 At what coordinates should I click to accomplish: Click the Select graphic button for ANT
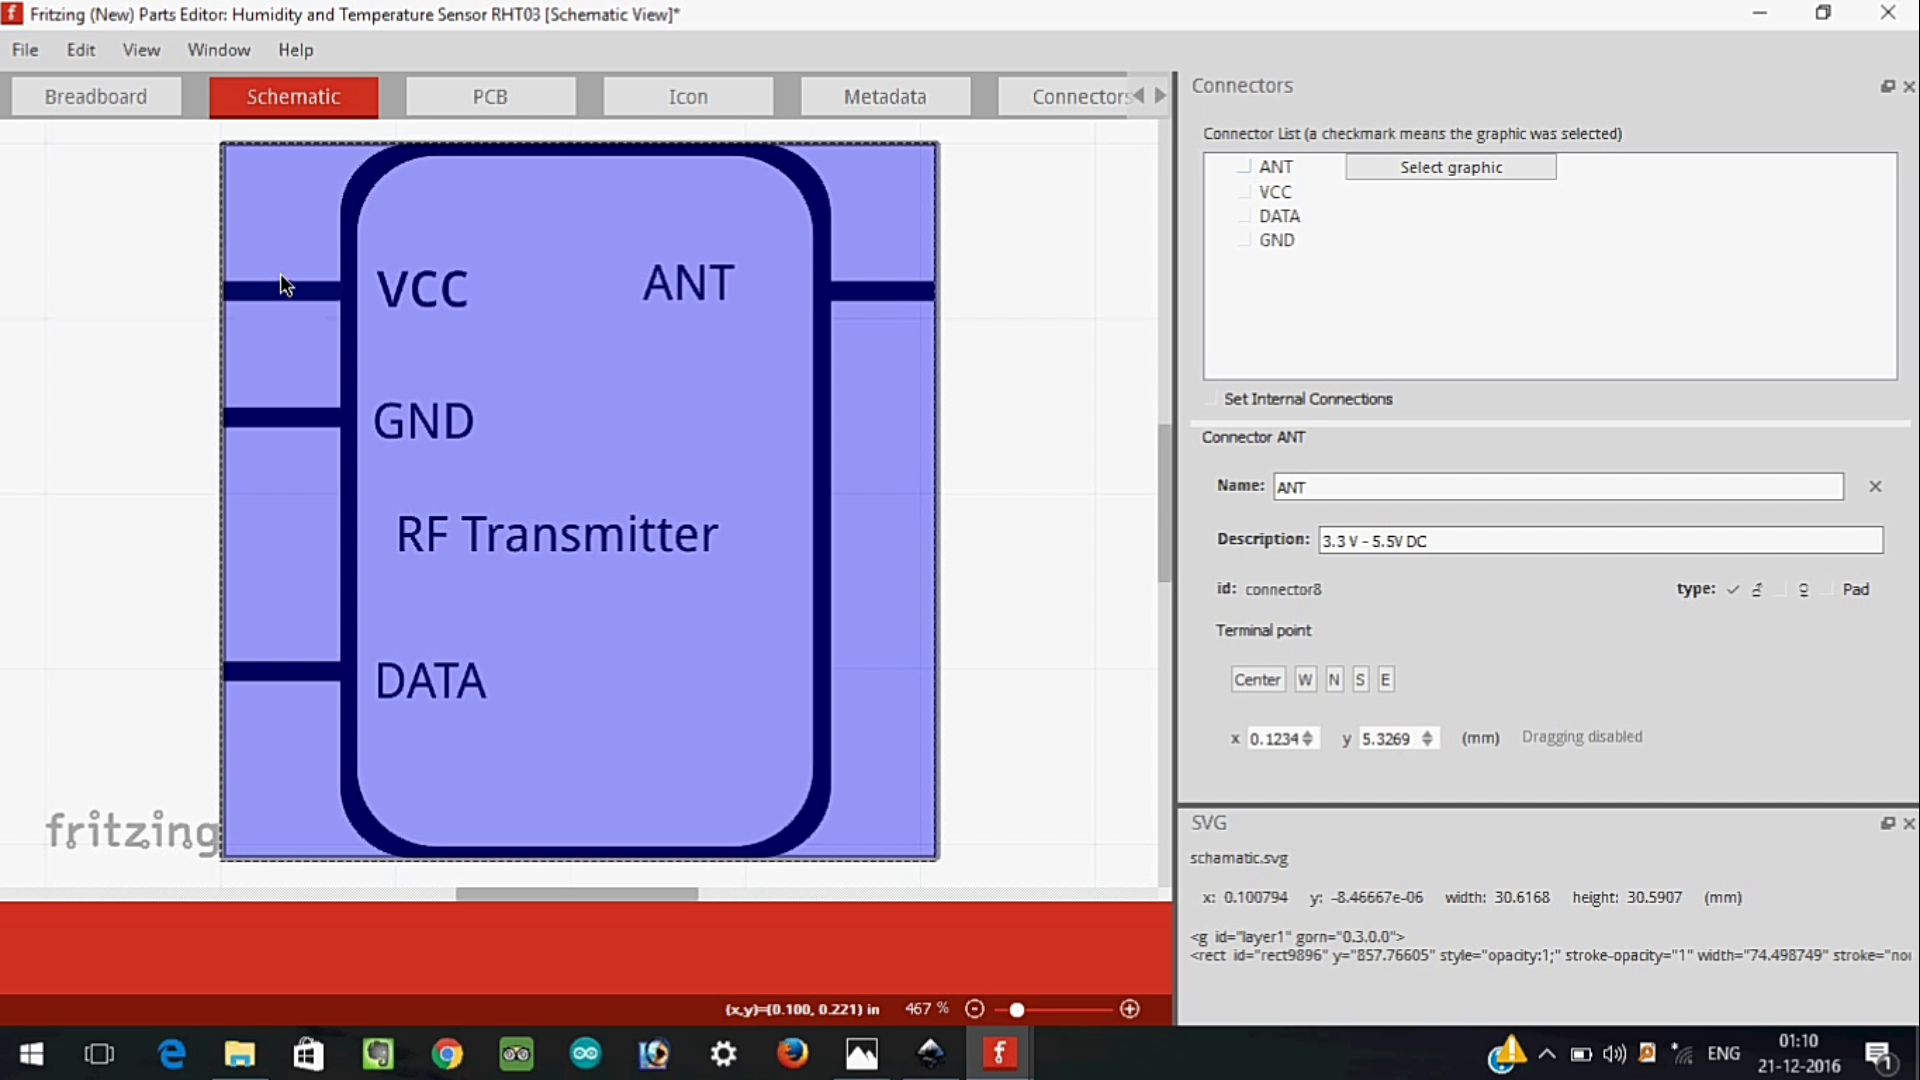(1451, 167)
